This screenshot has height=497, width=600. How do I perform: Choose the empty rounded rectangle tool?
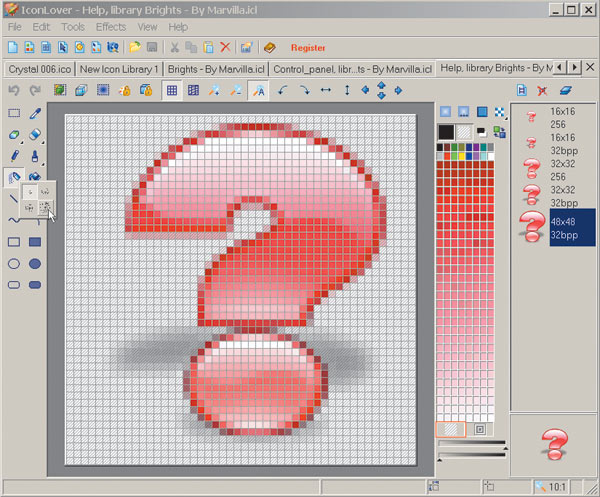[x=14, y=285]
